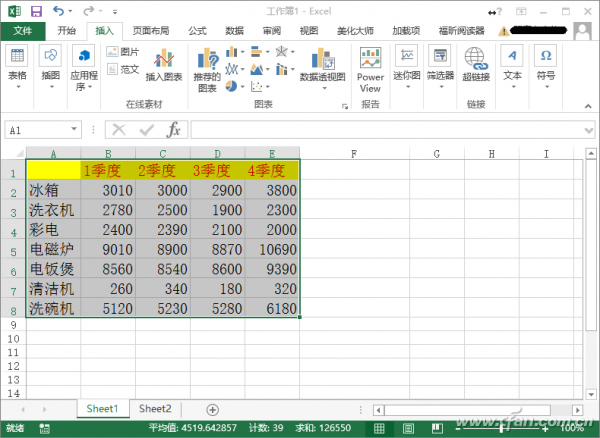600x438 pixels.
Task: Open the Charts group dialog launcher
Action: (345, 106)
